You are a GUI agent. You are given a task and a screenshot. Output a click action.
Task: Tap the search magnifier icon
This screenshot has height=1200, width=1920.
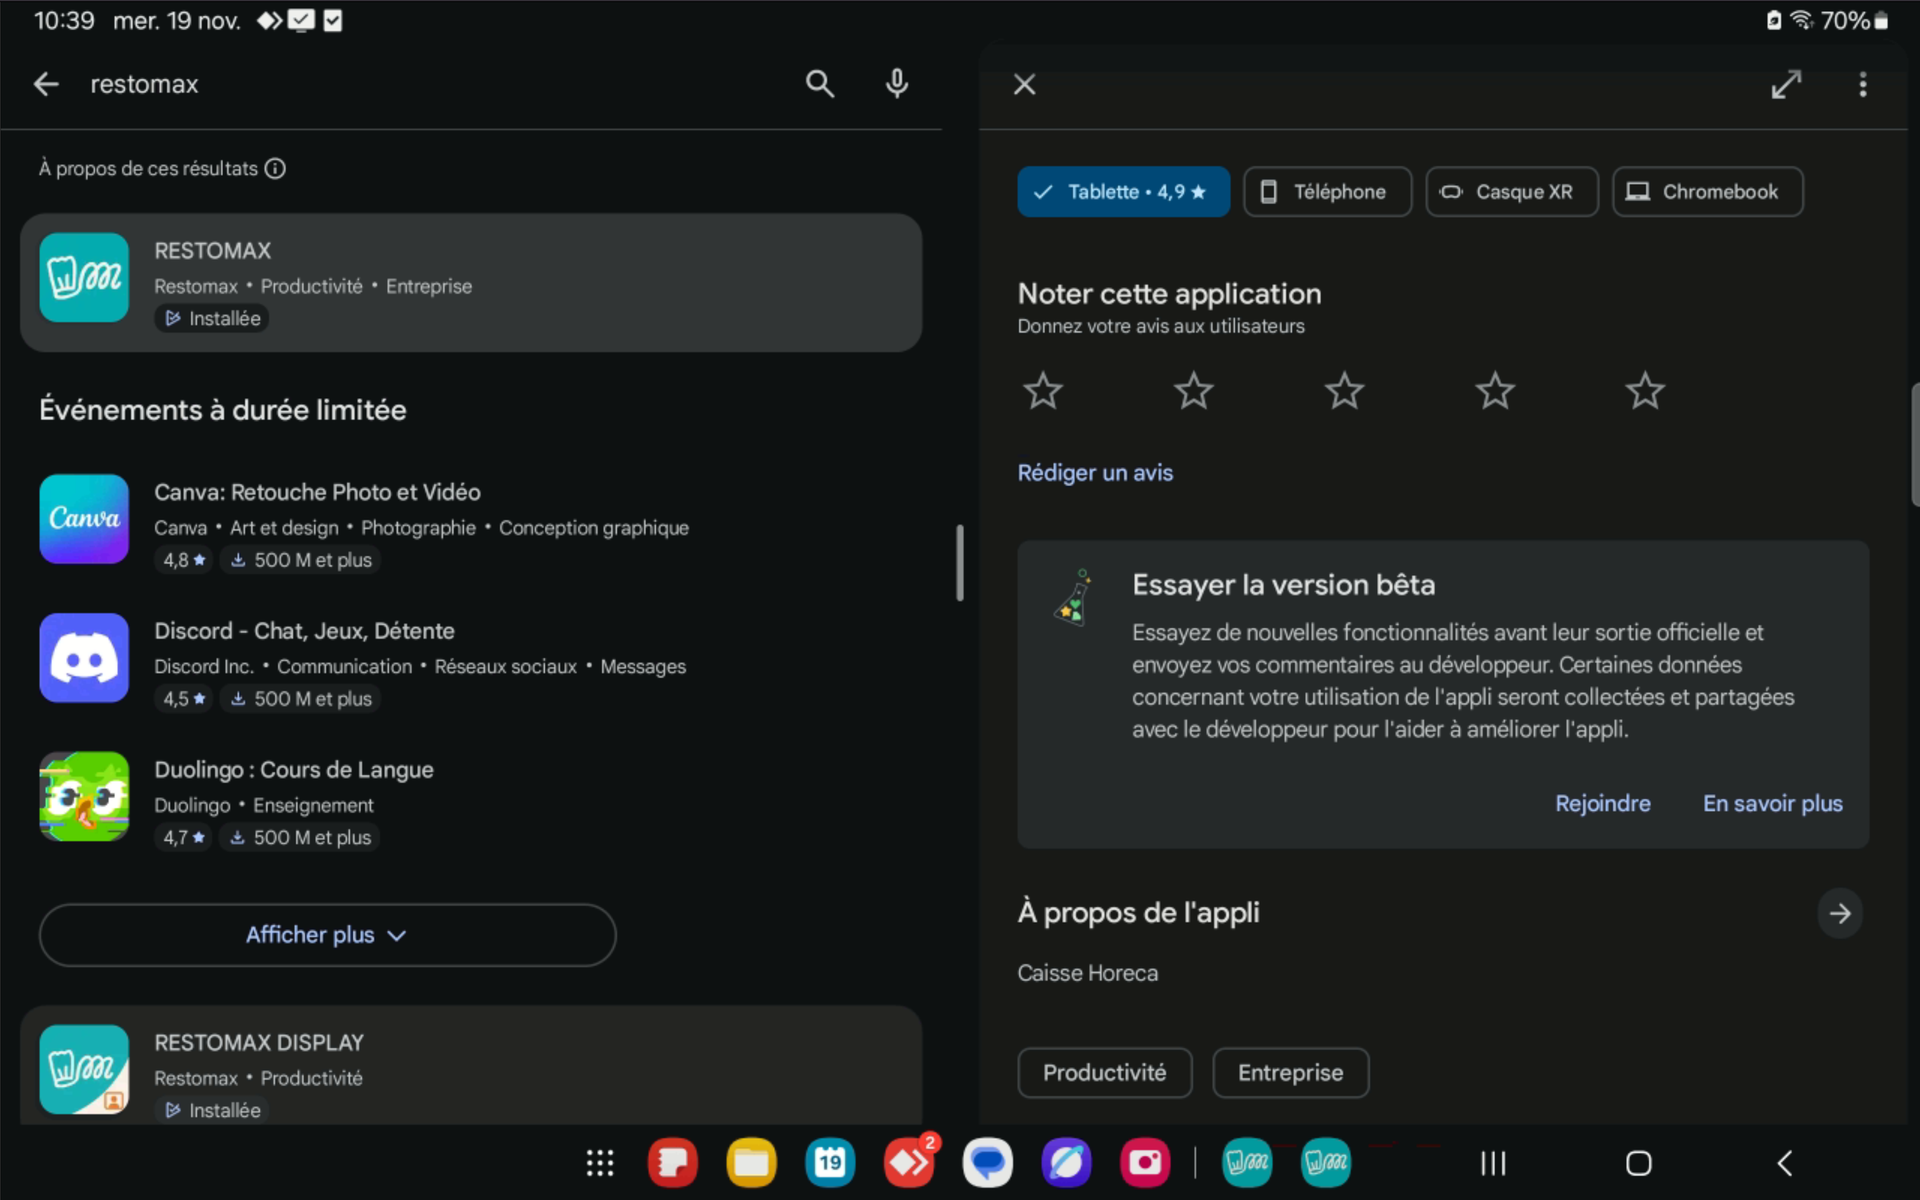(819, 84)
